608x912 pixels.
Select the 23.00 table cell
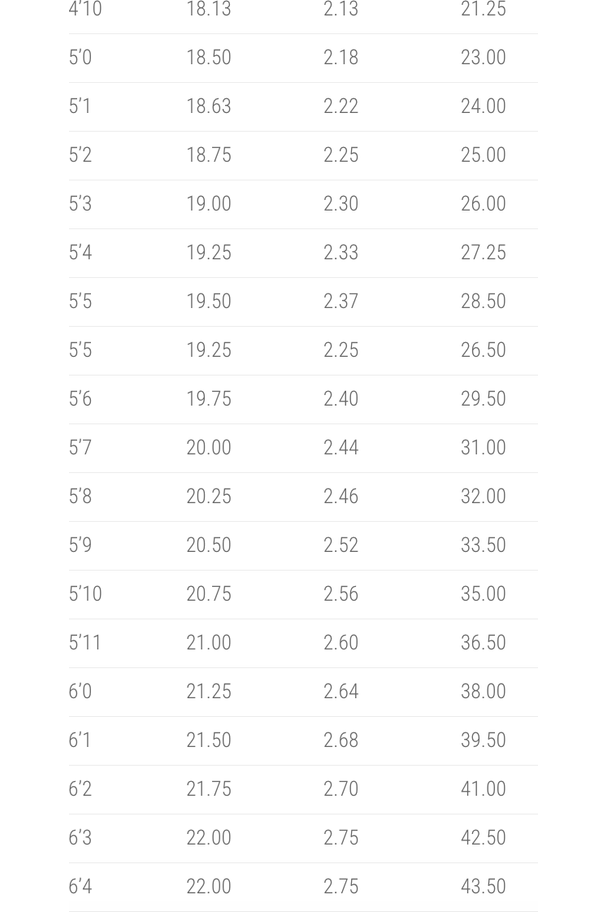pyautogui.click(x=483, y=58)
